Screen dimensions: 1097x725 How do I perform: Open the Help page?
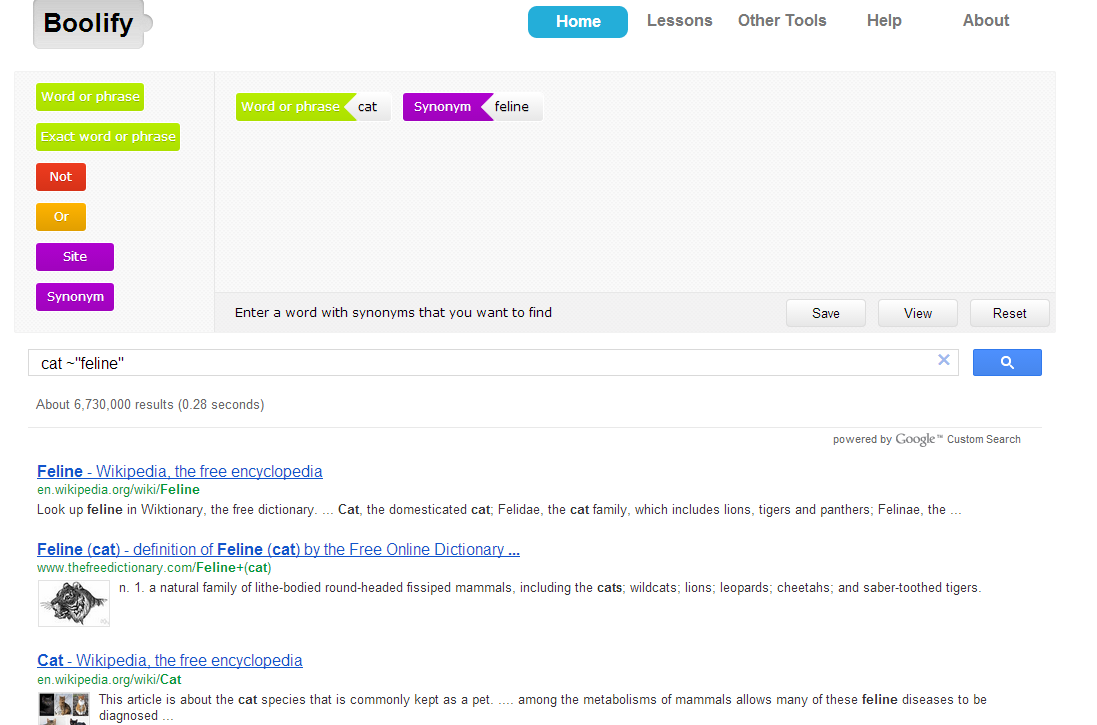(884, 21)
